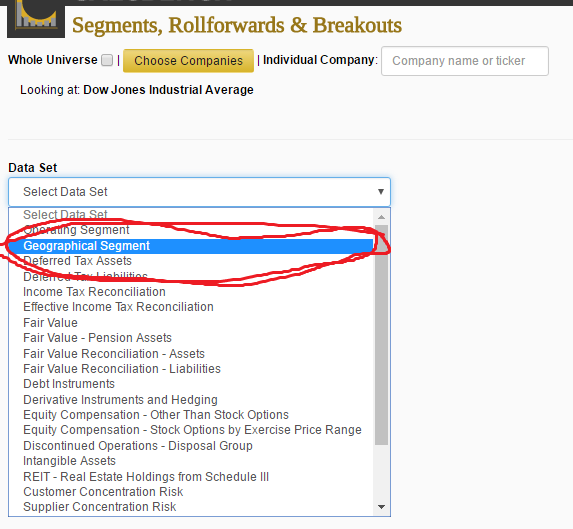The height and width of the screenshot is (529, 573).
Task: Click the list scrollbar up arrow
Action: [382, 217]
